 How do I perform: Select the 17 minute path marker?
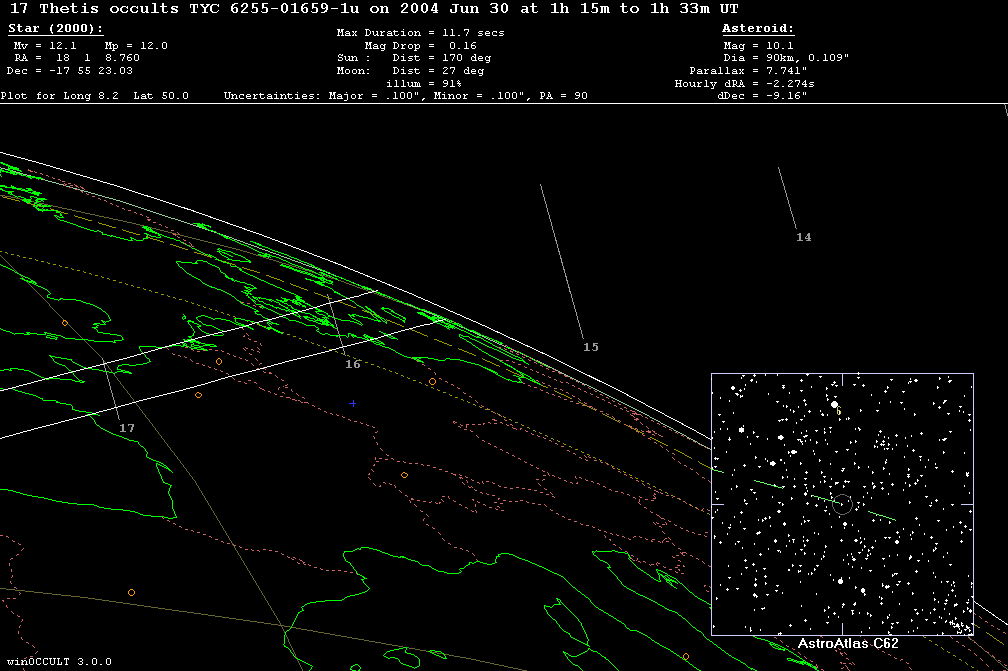pyautogui.click(x=127, y=428)
